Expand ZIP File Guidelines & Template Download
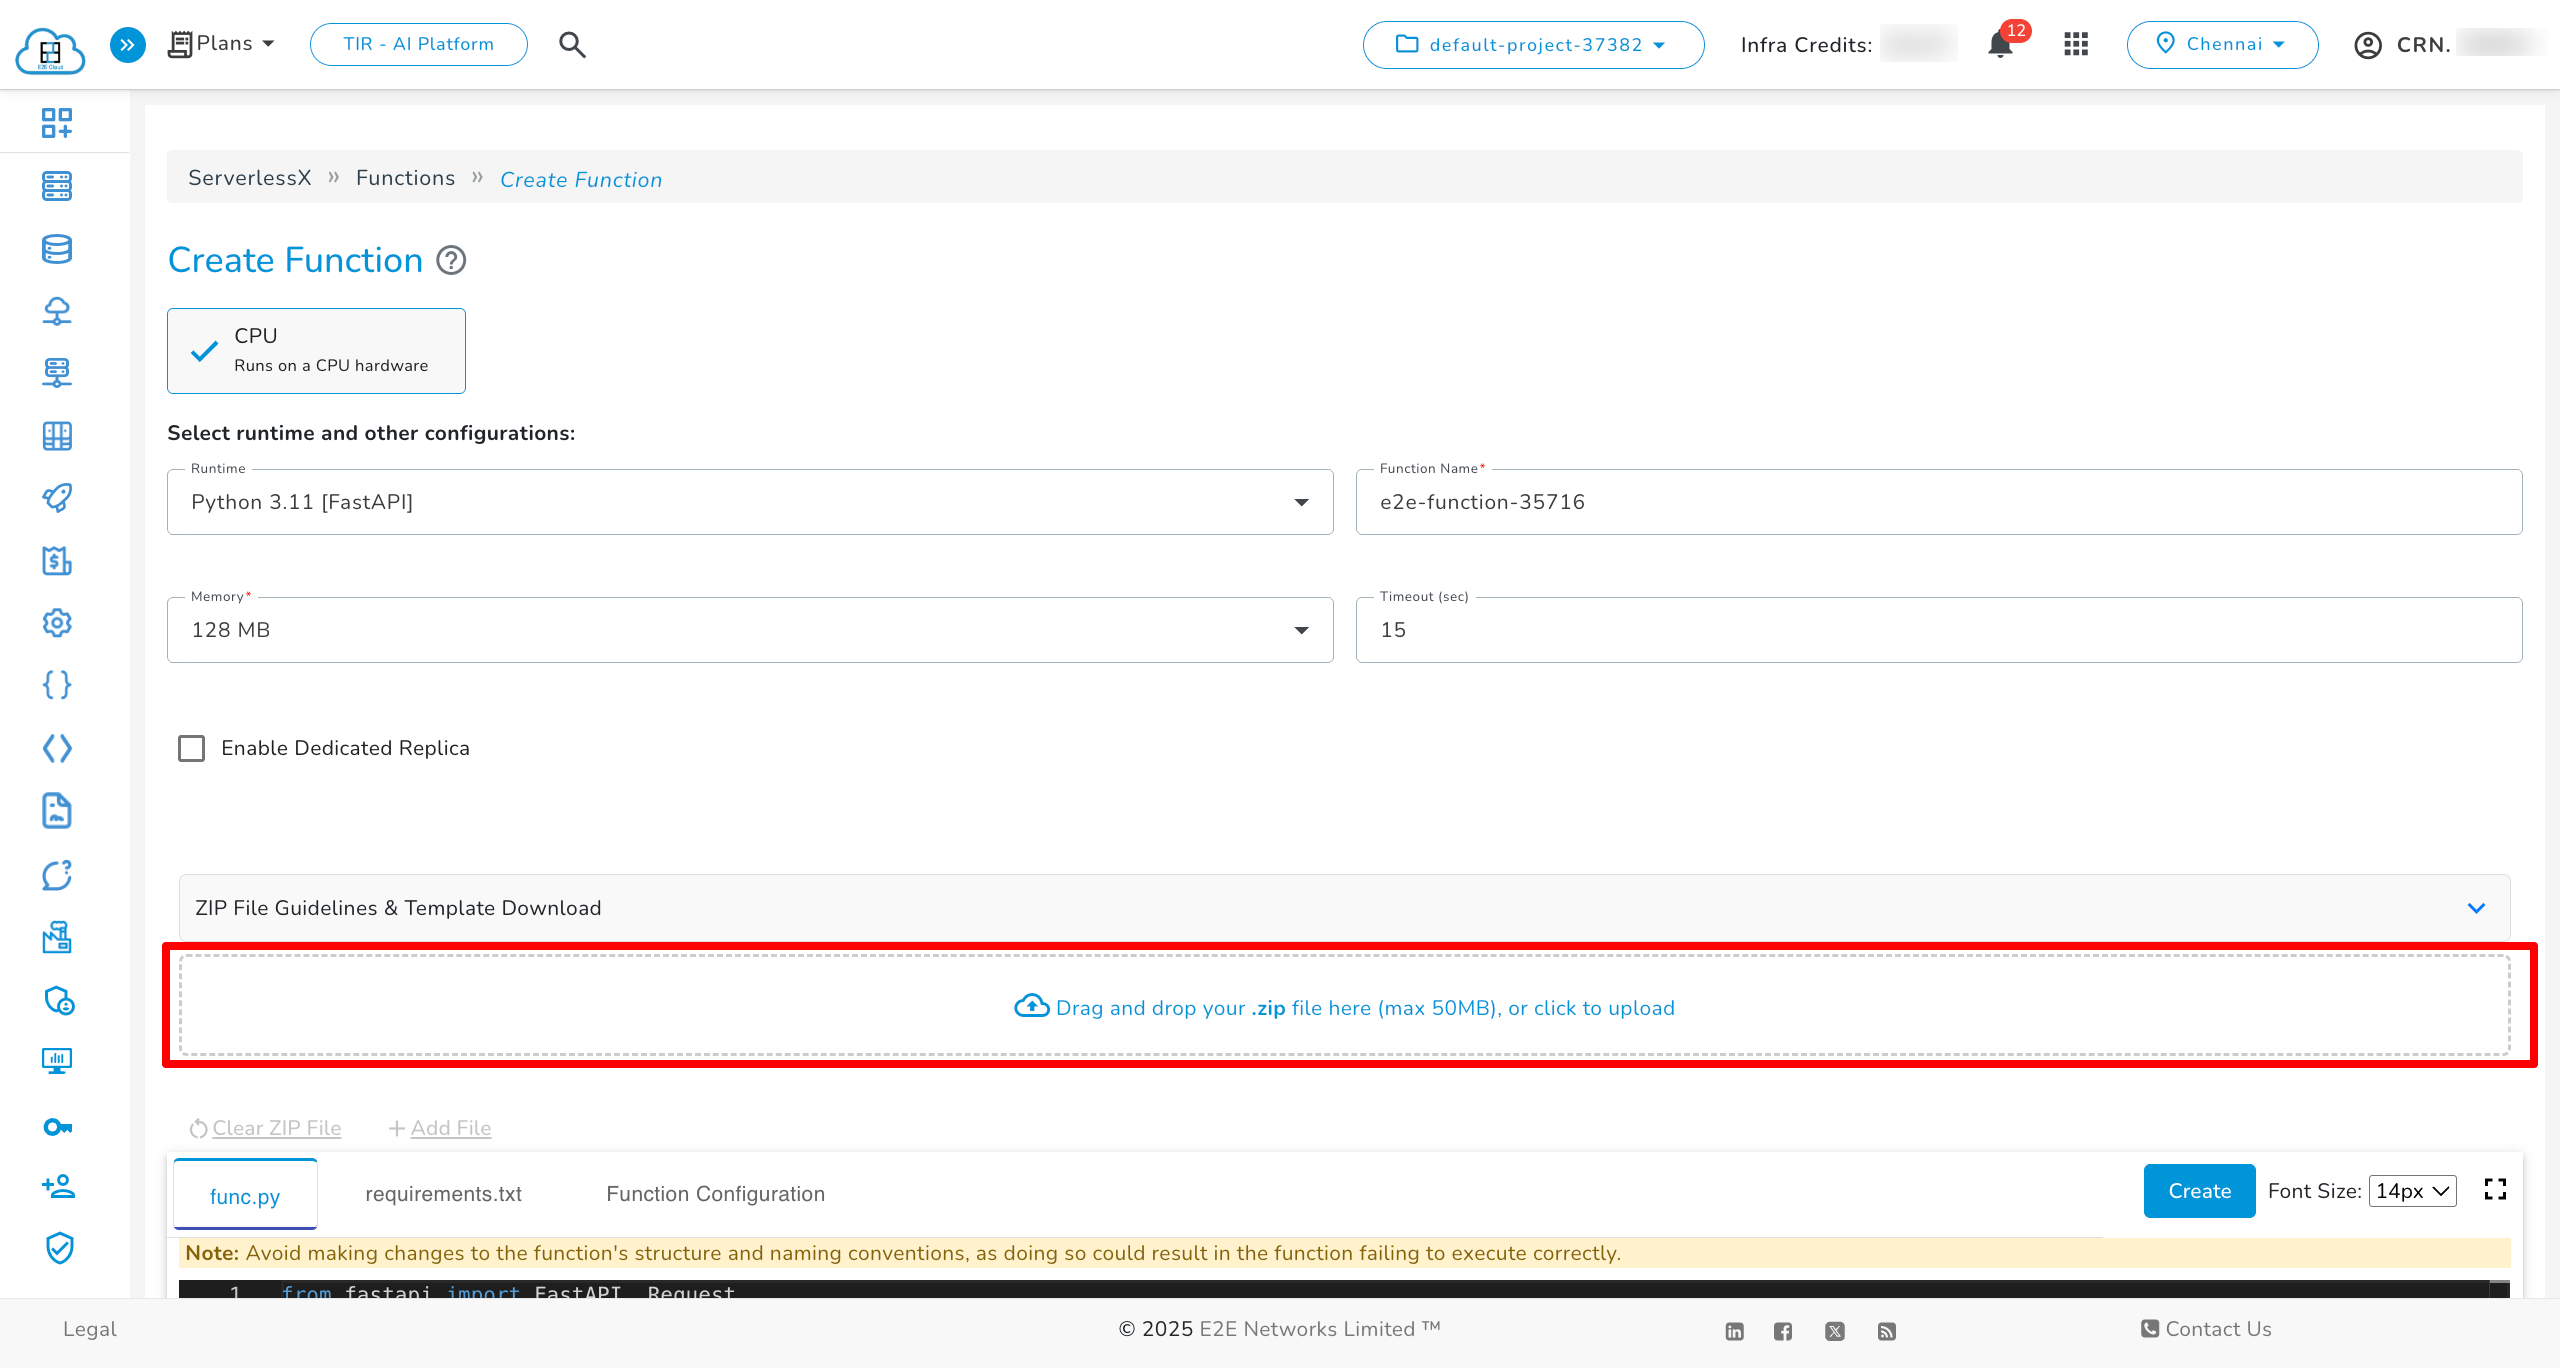 pyautogui.click(x=1344, y=908)
